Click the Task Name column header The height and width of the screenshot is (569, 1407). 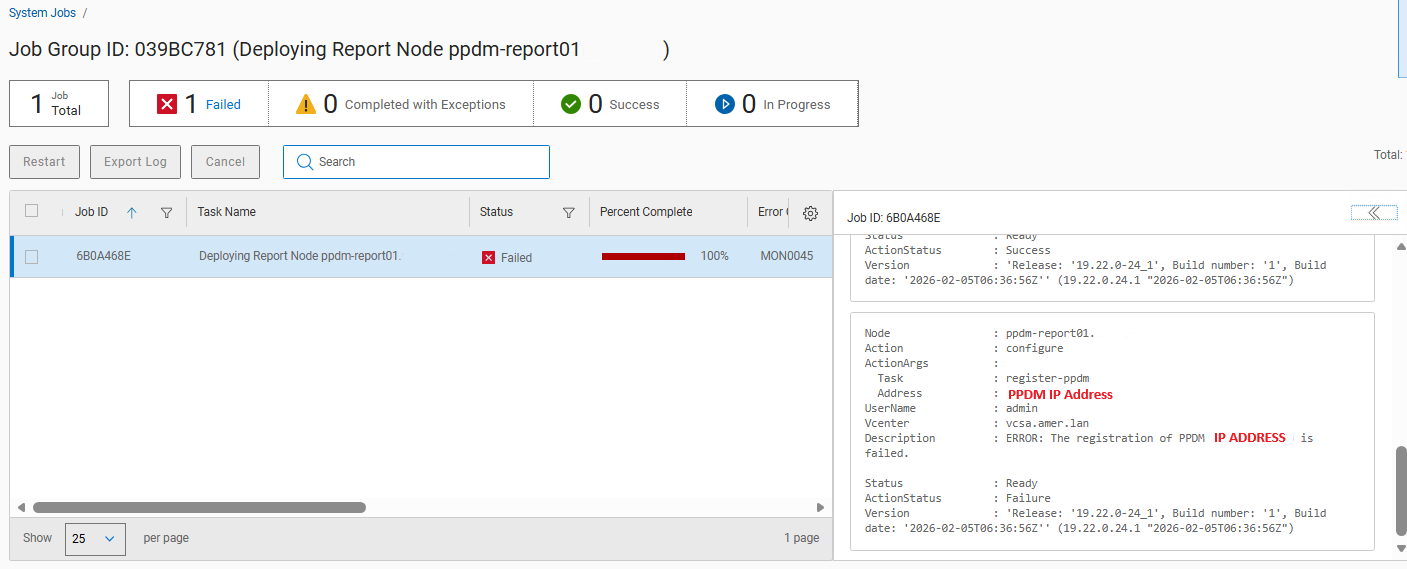[x=226, y=212]
